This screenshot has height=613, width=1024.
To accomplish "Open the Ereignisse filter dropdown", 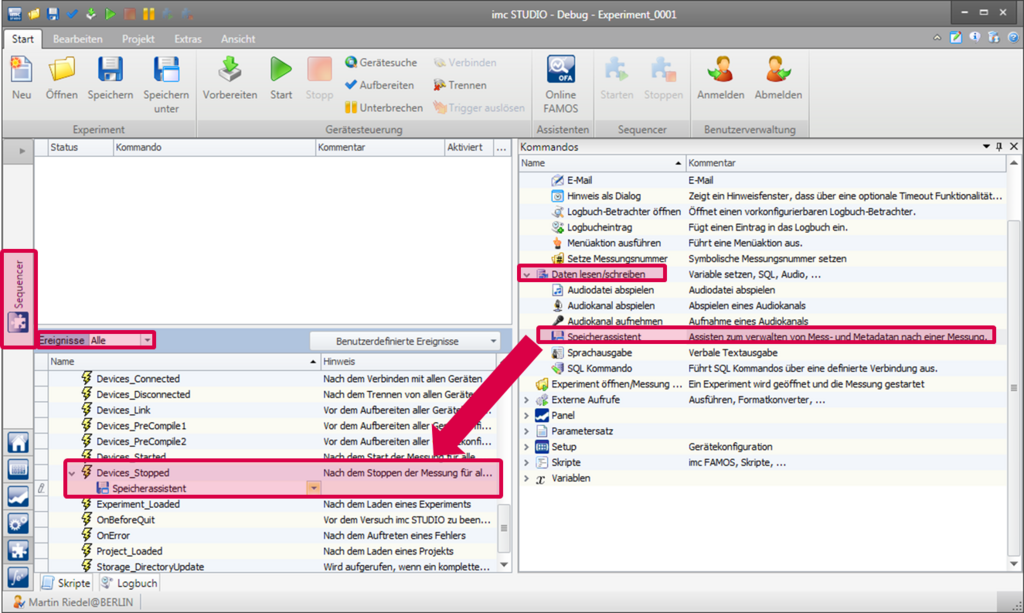I will click(x=148, y=341).
